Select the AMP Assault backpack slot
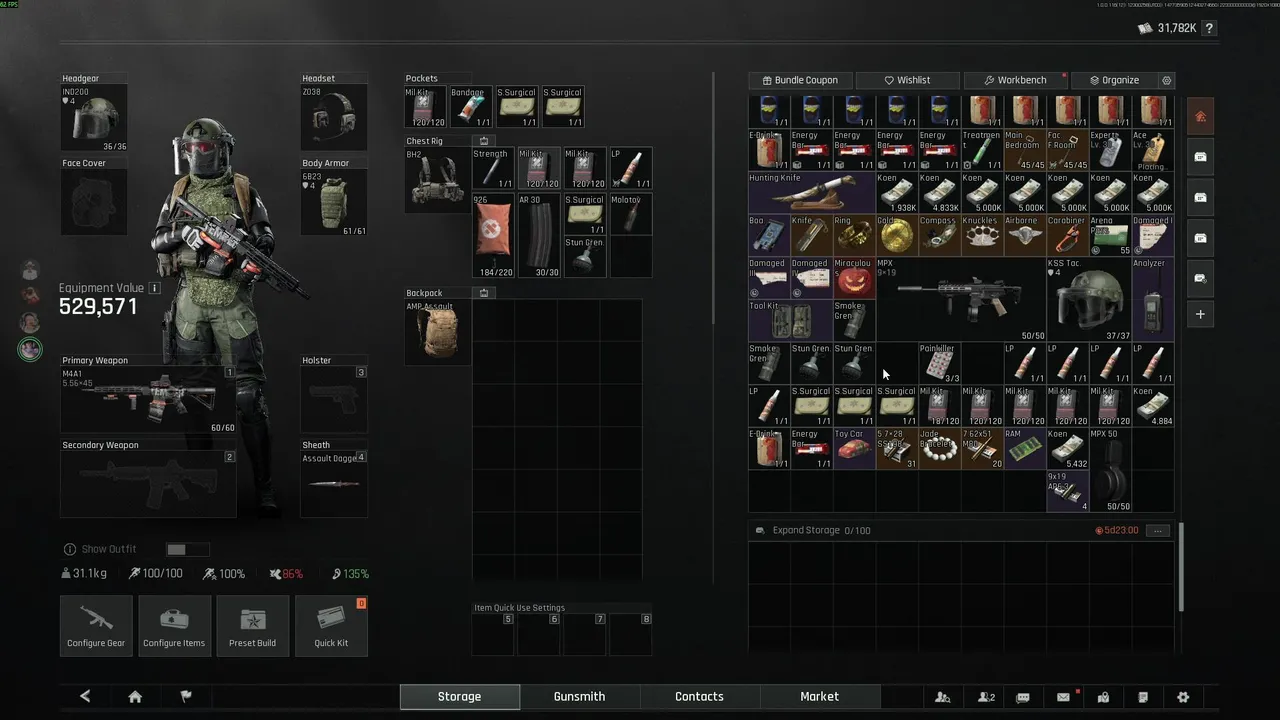The height and width of the screenshot is (720, 1280). [x=438, y=332]
